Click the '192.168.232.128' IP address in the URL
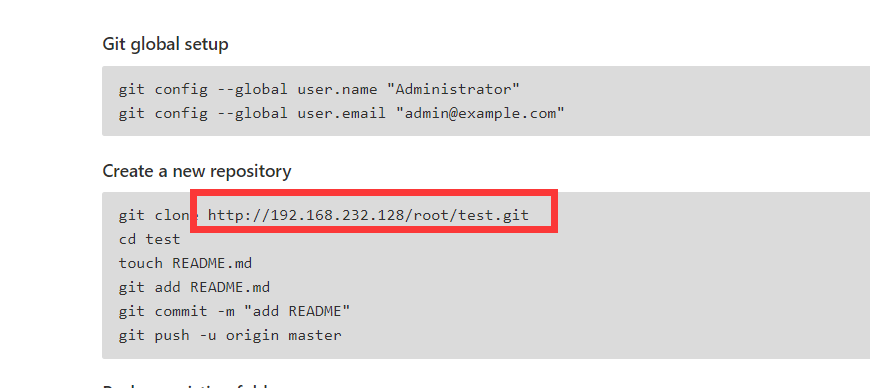The image size is (870, 388). [336, 215]
